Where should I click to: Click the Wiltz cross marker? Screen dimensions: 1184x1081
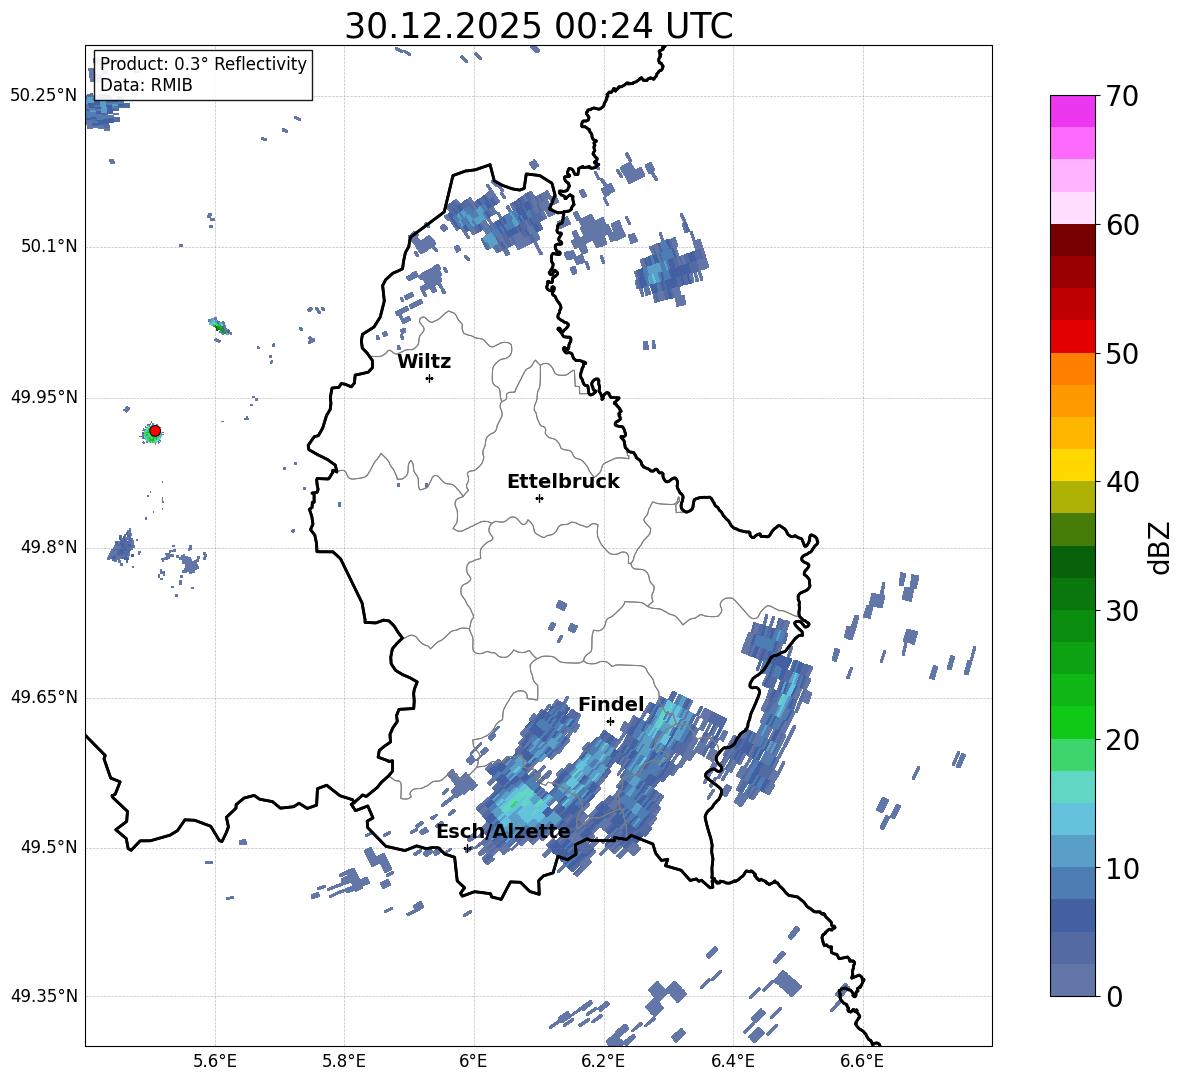pos(430,378)
